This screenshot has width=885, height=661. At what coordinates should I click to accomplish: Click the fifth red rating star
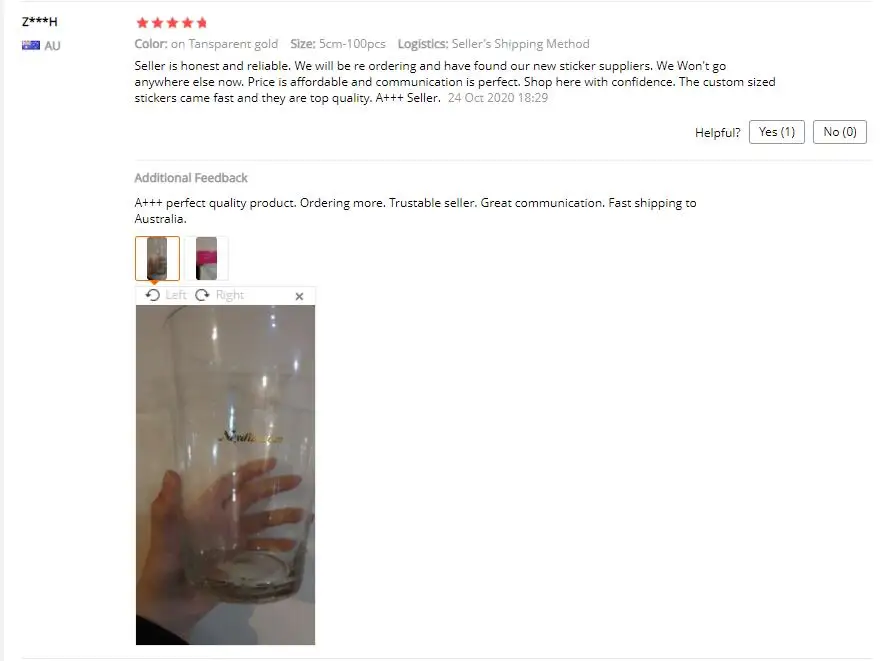pos(202,23)
